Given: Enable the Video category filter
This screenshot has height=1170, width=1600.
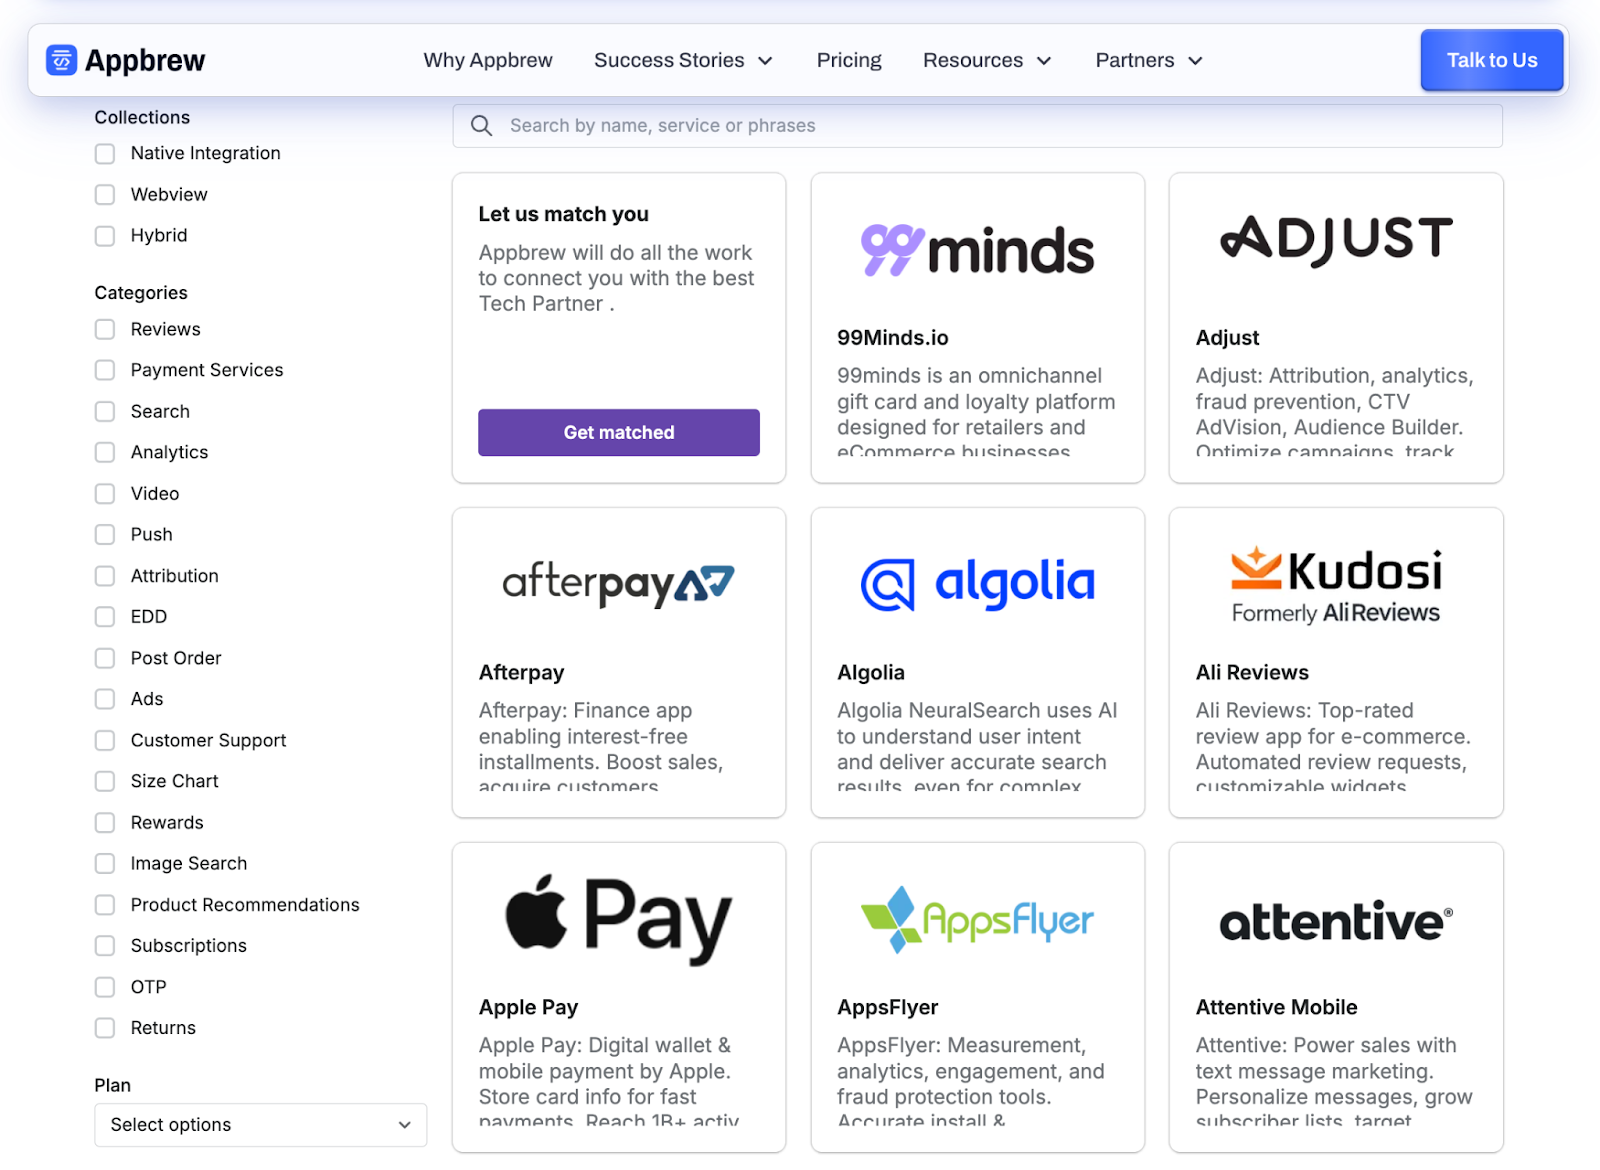Looking at the screenshot, I should click(x=105, y=494).
